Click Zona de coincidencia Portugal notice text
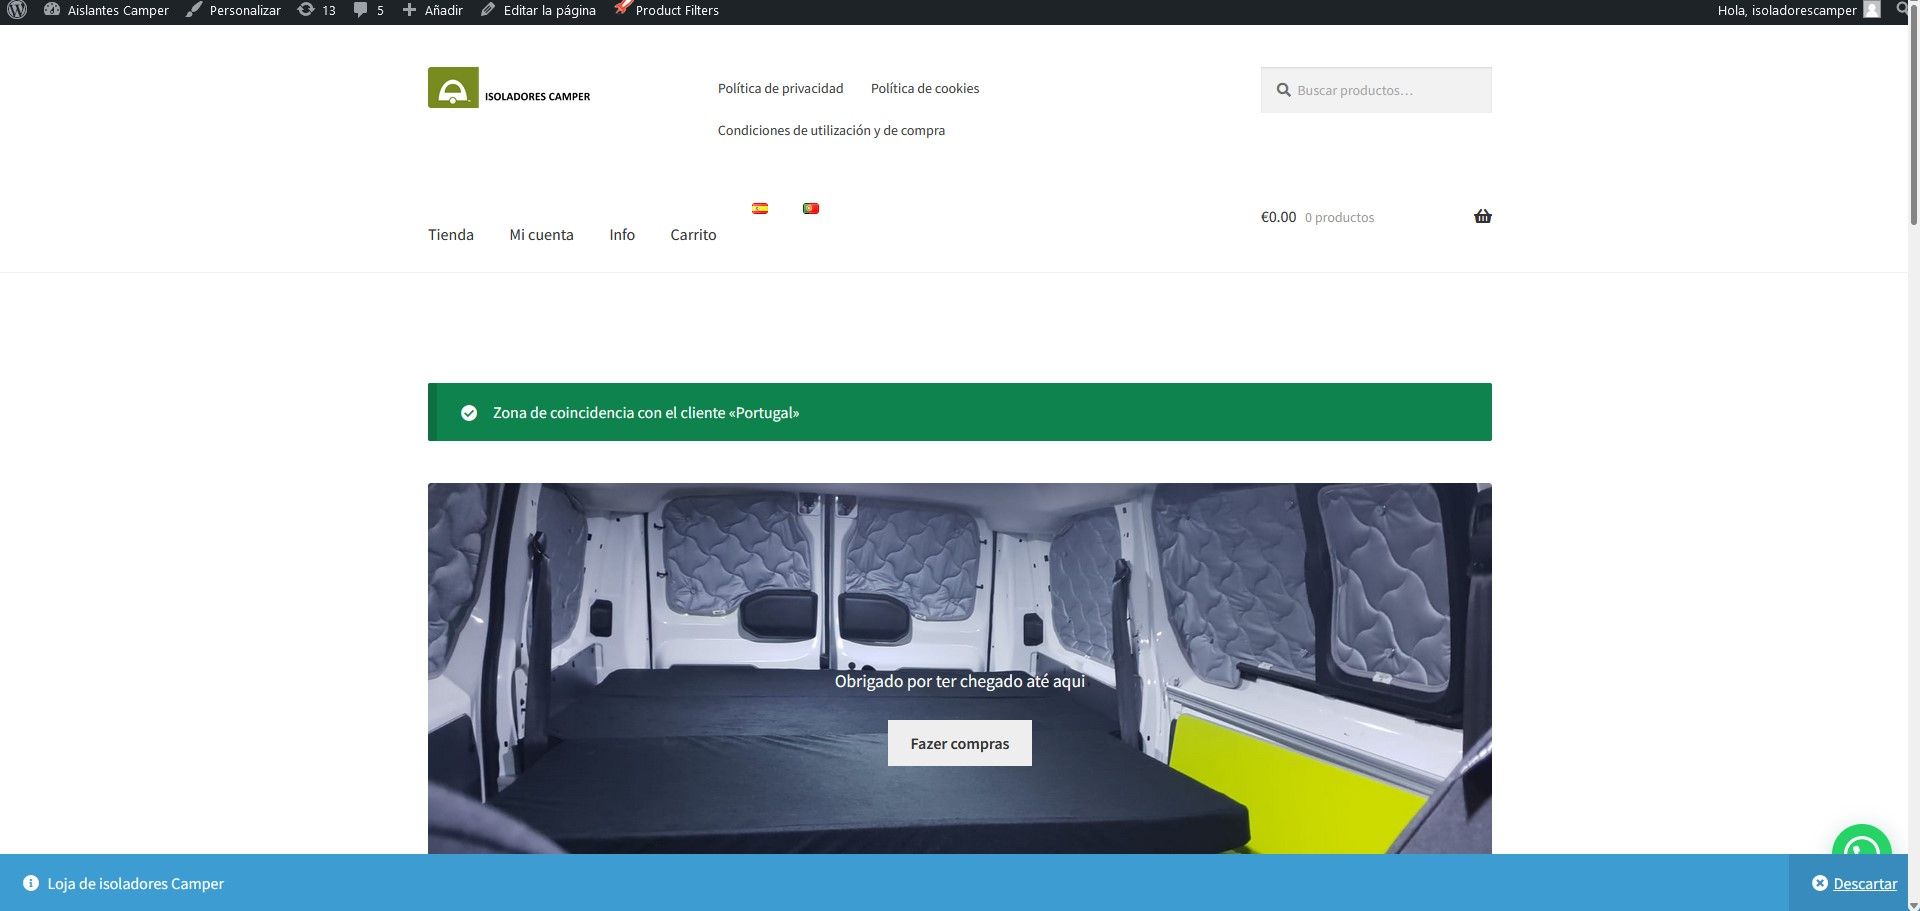Image resolution: width=1920 pixels, height=911 pixels. pyautogui.click(x=646, y=412)
